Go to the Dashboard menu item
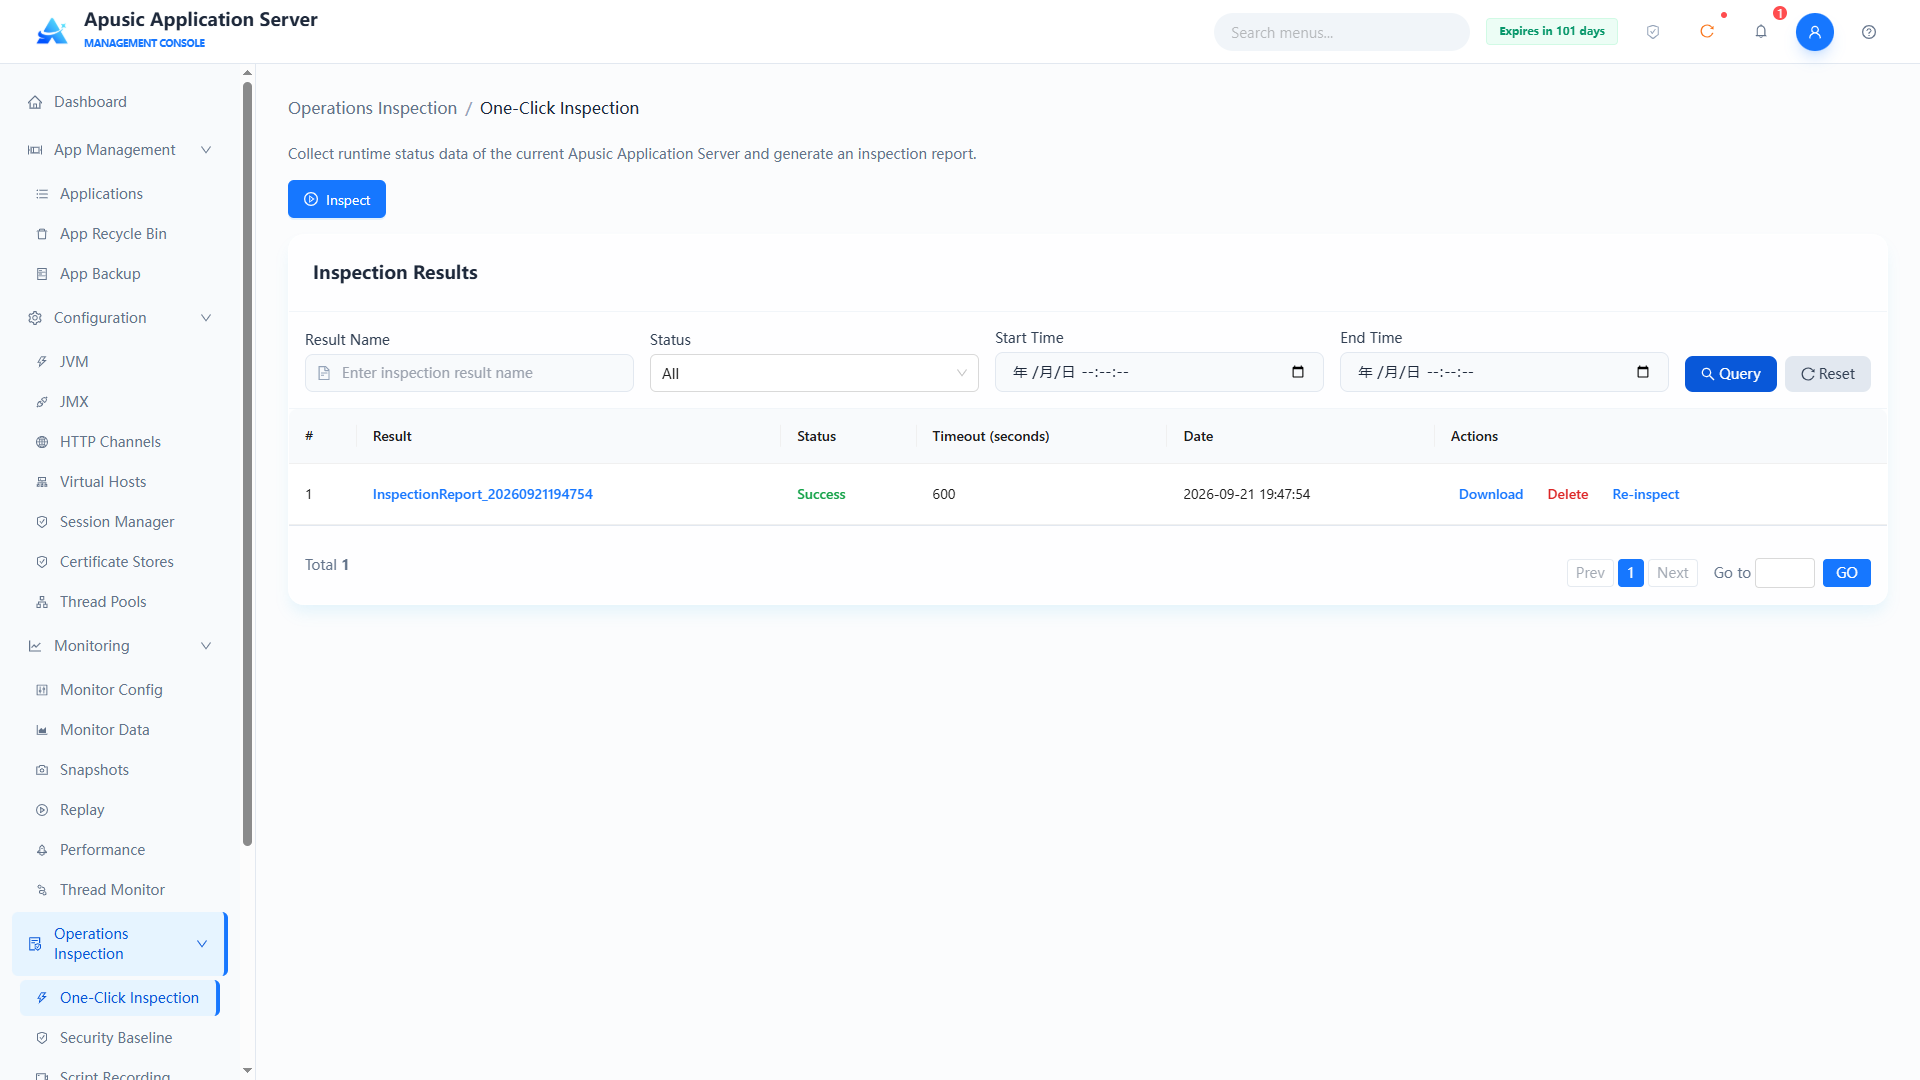 coord(120,102)
